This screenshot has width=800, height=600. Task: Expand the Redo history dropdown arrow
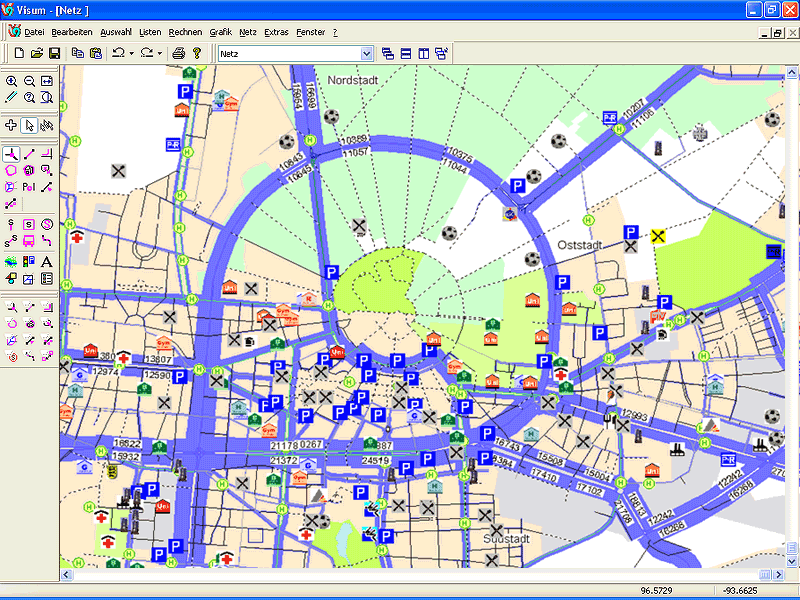pos(160,53)
